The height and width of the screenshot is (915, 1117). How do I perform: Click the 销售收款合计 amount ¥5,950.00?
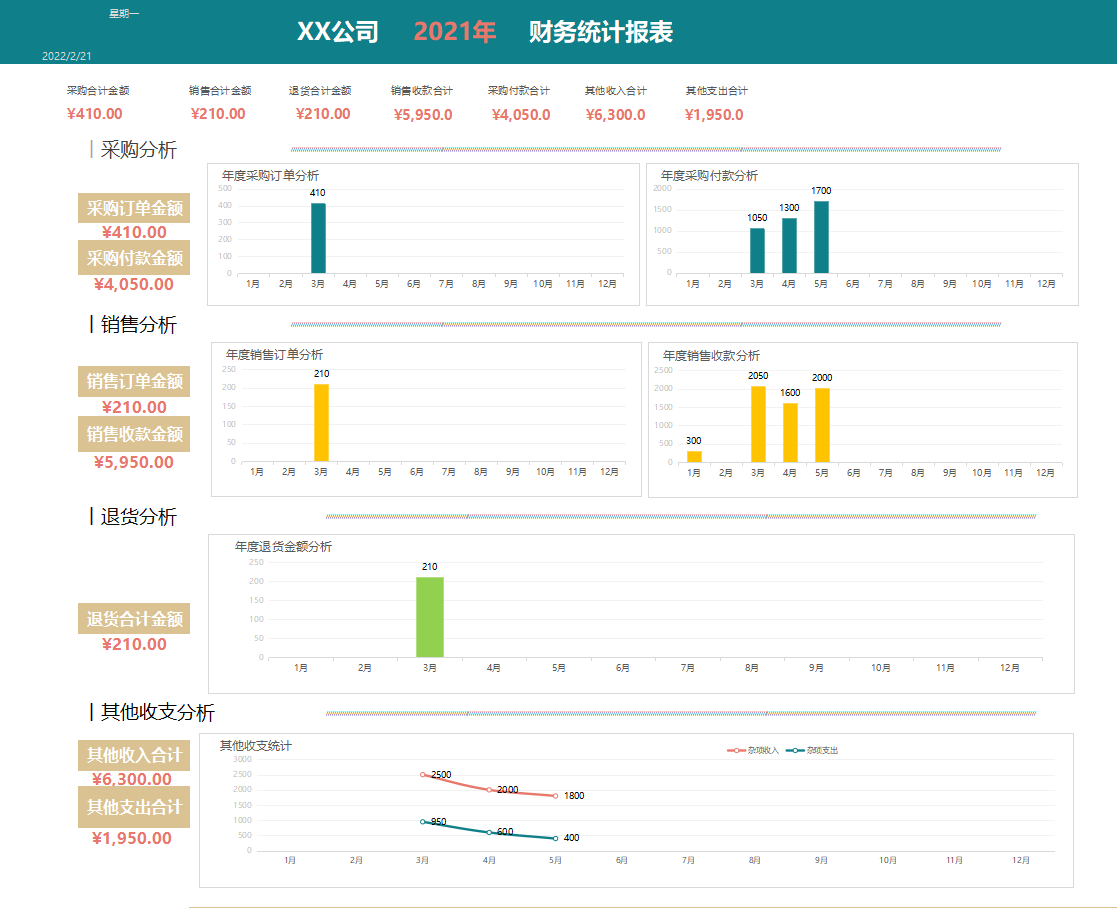tap(425, 114)
